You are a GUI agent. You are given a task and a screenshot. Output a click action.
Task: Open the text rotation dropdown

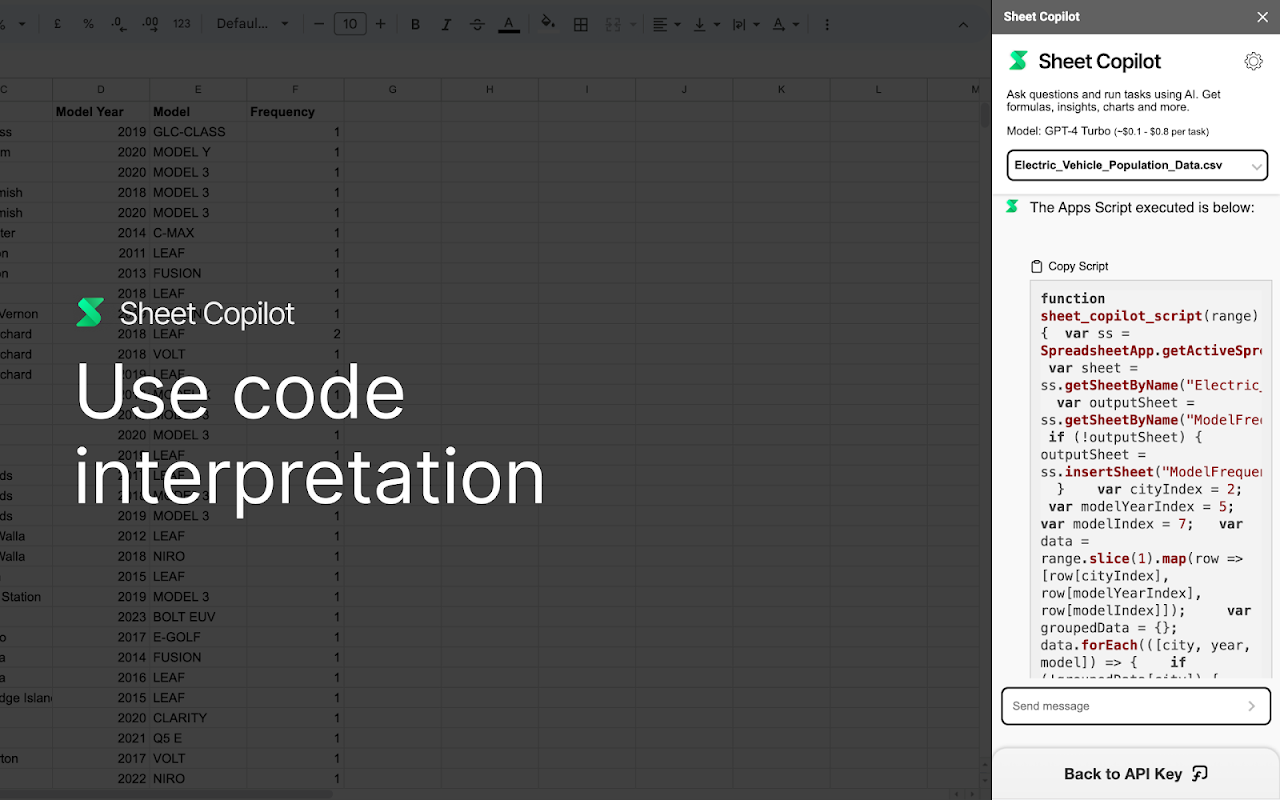click(x=785, y=24)
